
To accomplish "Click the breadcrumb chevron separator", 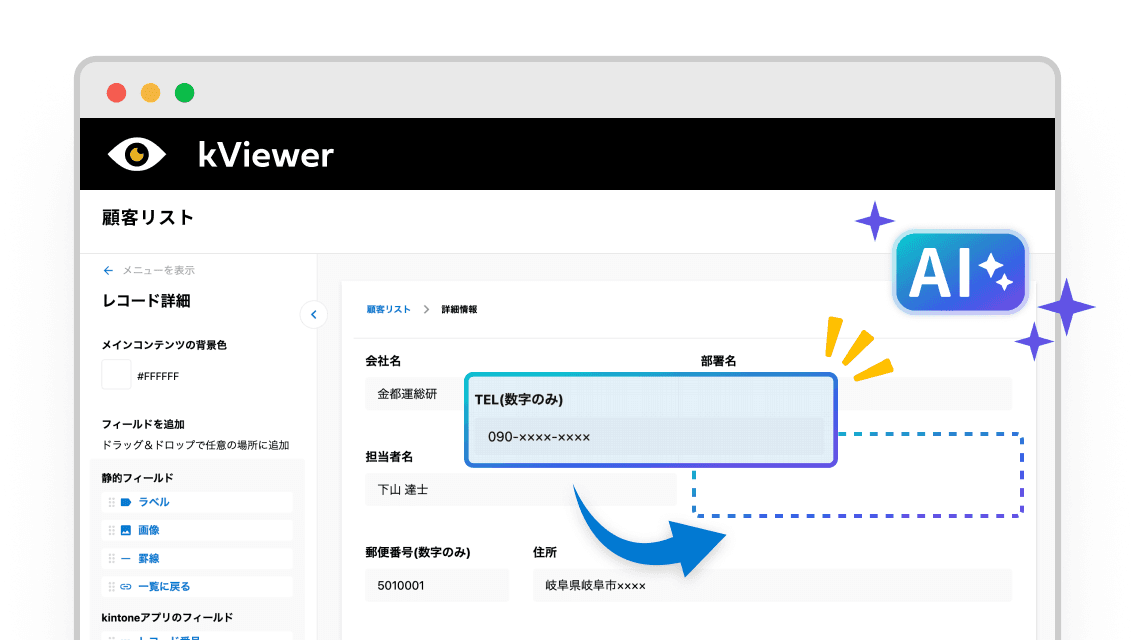I will point(426,309).
